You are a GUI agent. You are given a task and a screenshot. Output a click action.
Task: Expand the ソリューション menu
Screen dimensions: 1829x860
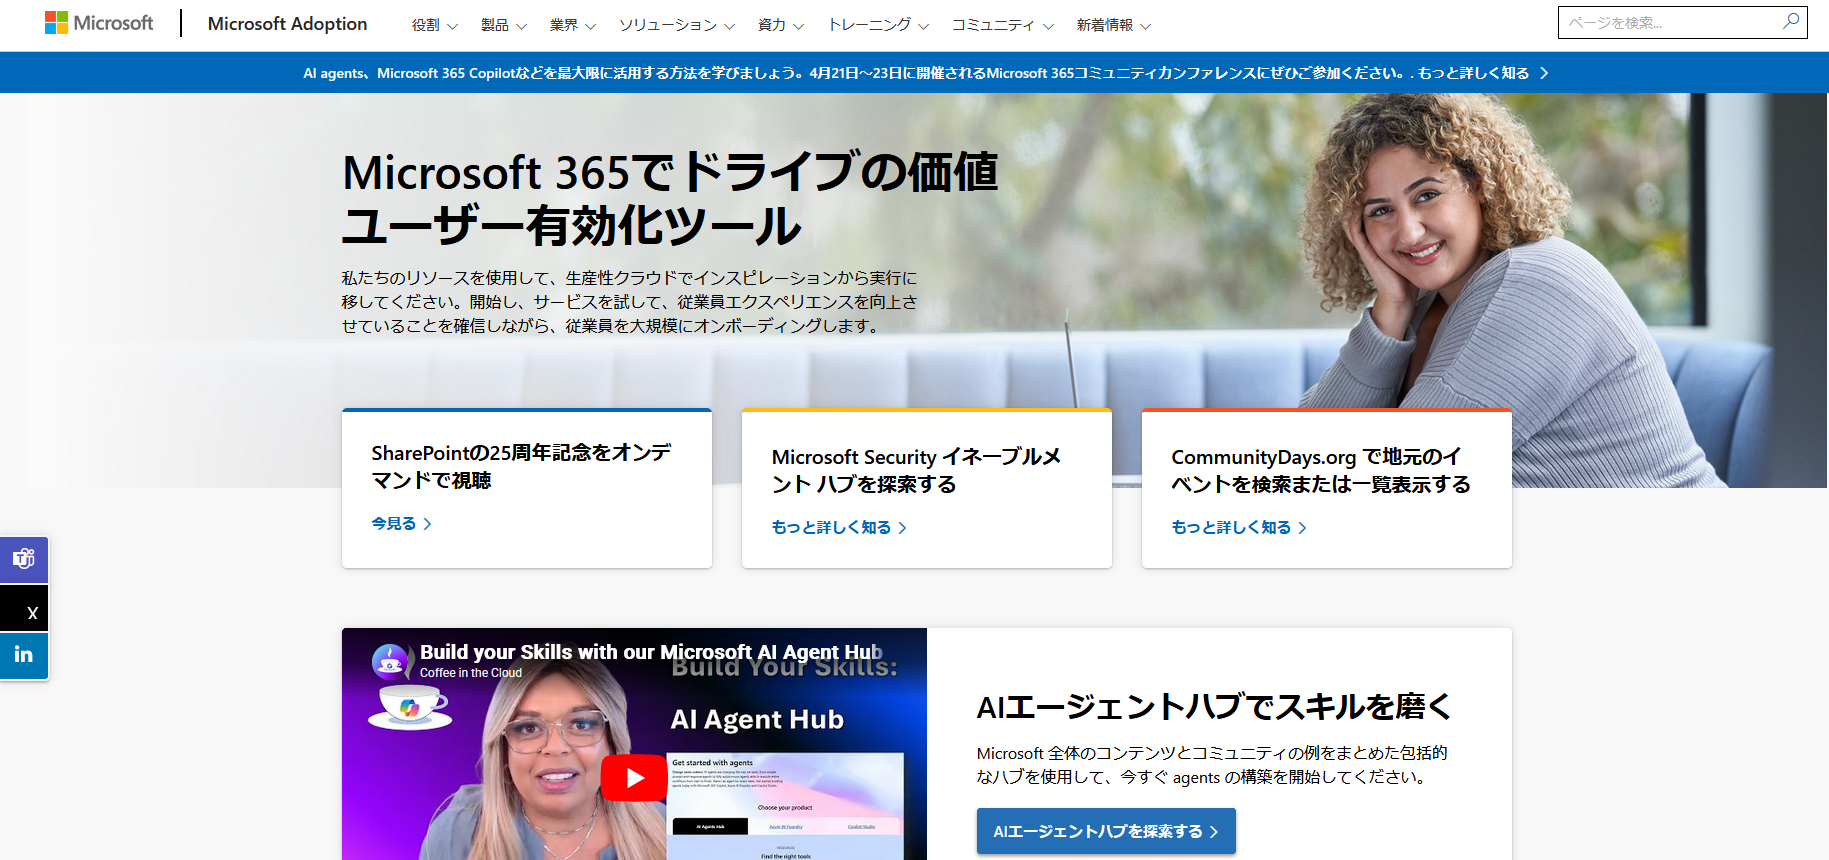tap(677, 25)
